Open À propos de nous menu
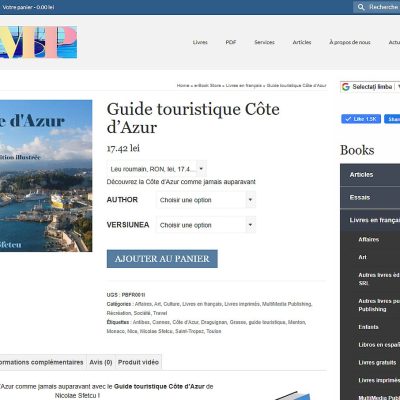400x400 pixels. click(x=350, y=42)
